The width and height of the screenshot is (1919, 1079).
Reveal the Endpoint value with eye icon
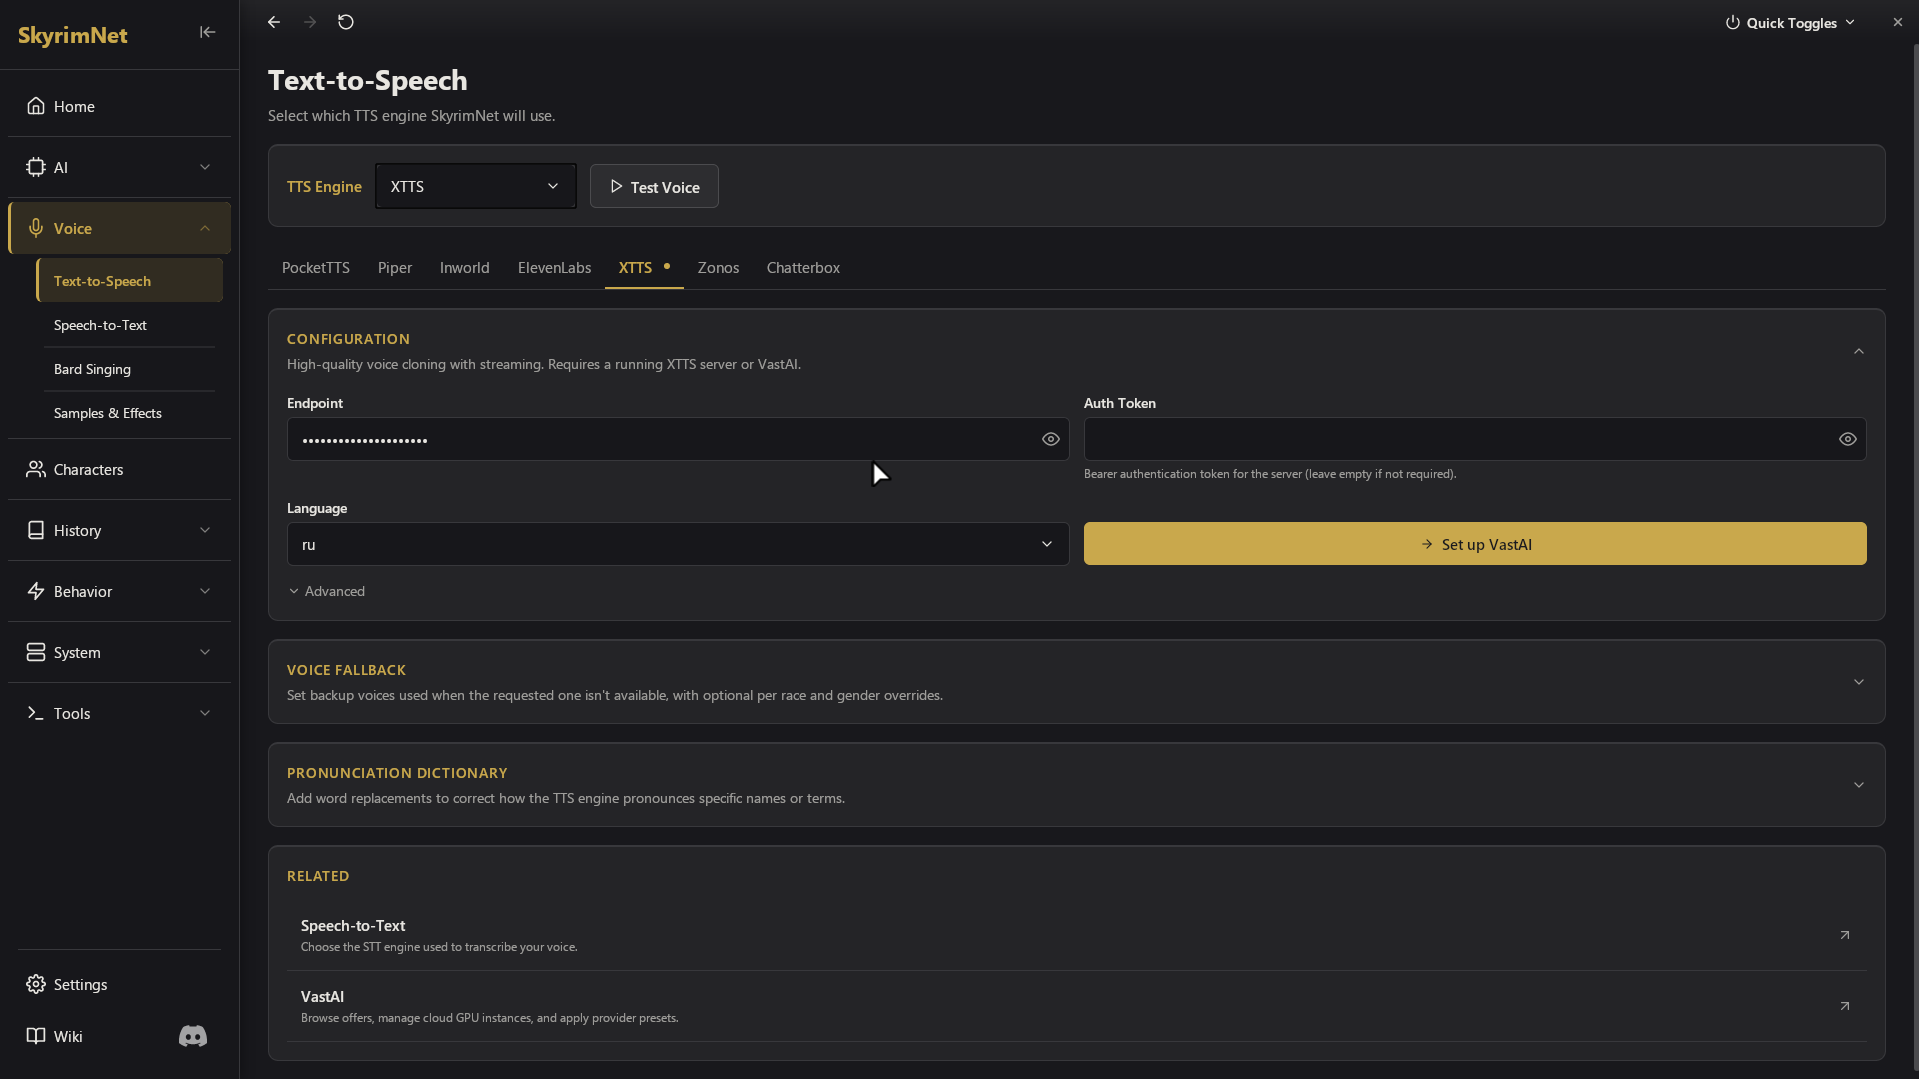click(1051, 439)
